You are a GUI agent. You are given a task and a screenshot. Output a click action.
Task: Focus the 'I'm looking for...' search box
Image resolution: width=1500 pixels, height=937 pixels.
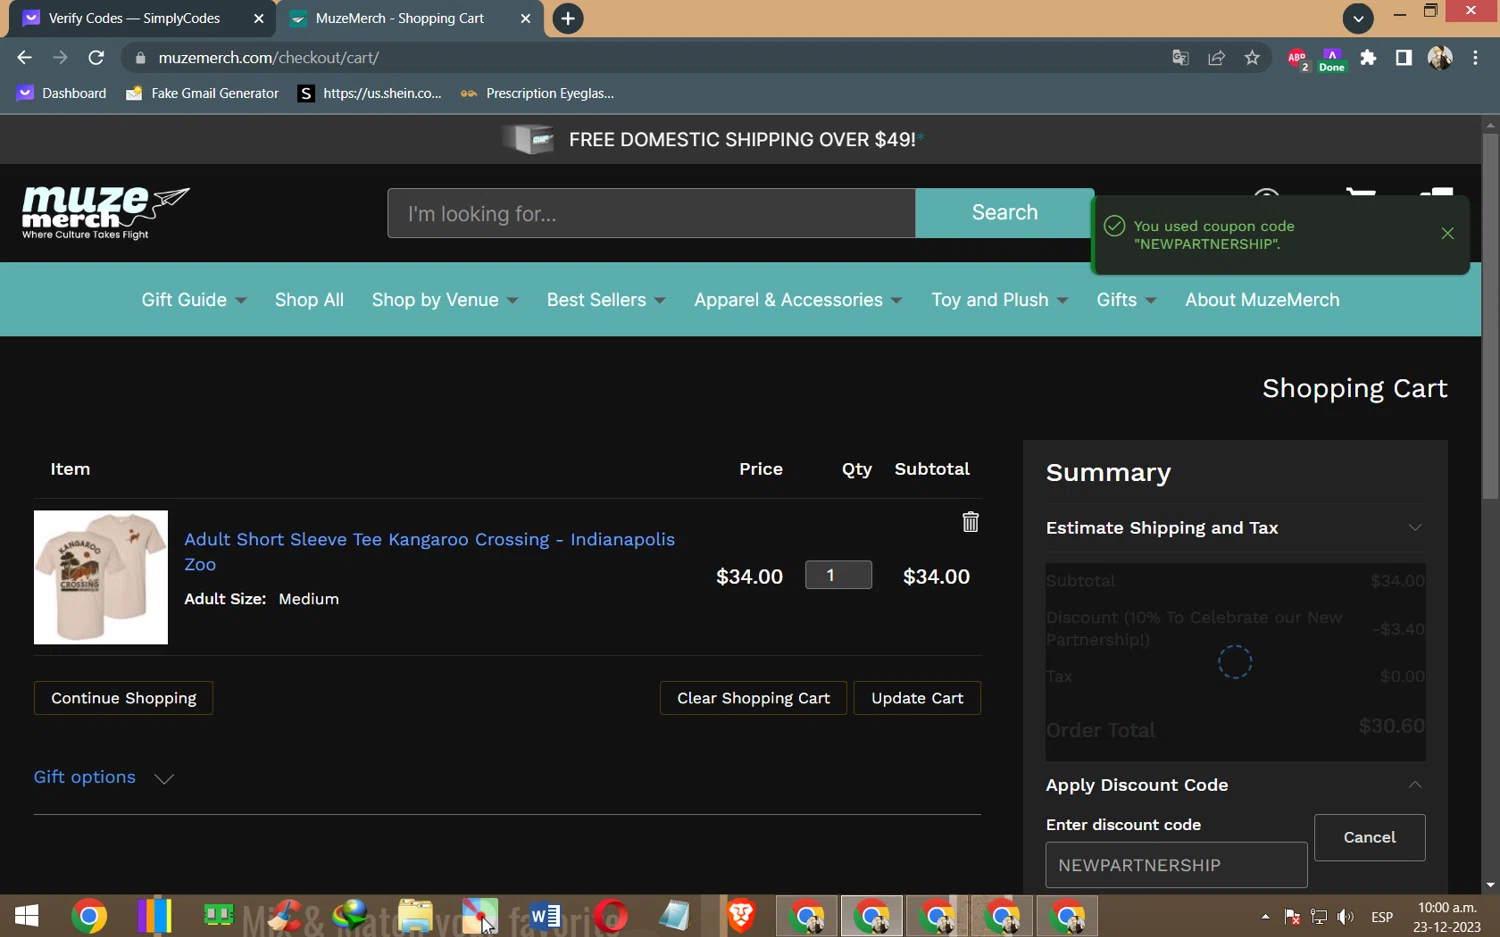651,213
